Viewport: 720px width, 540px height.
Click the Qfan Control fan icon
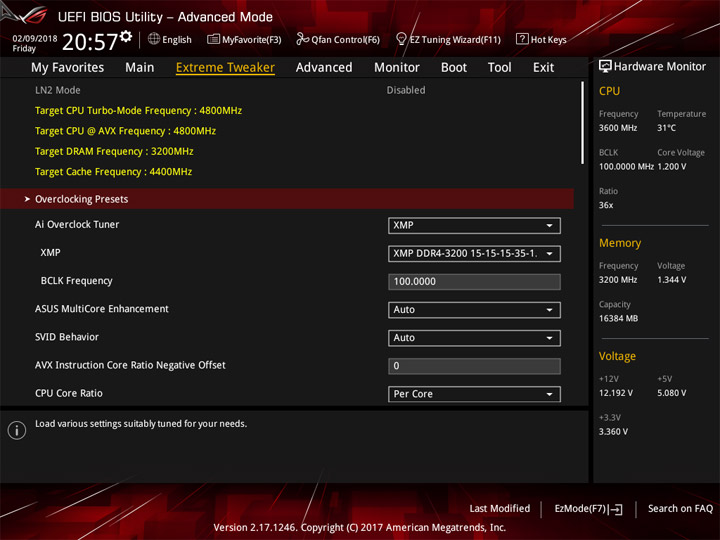[x=302, y=39]
